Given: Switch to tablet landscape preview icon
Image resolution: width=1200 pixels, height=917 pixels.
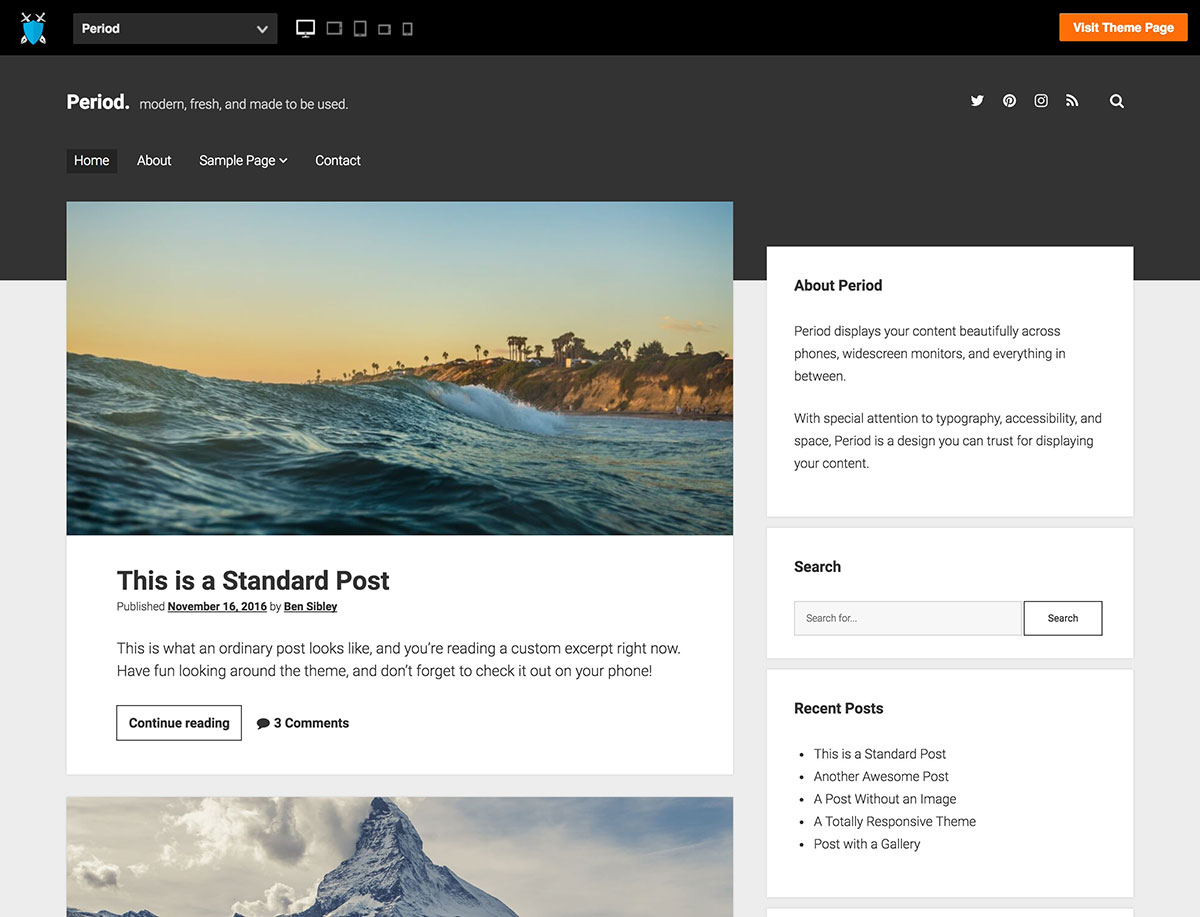Looking at the screenshot, I should tap(335, 29).
